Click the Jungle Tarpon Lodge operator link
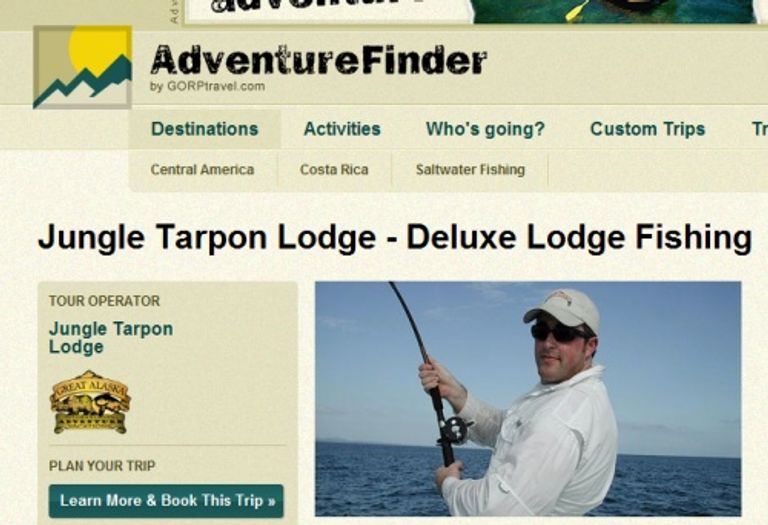 [x=111, y=337]
